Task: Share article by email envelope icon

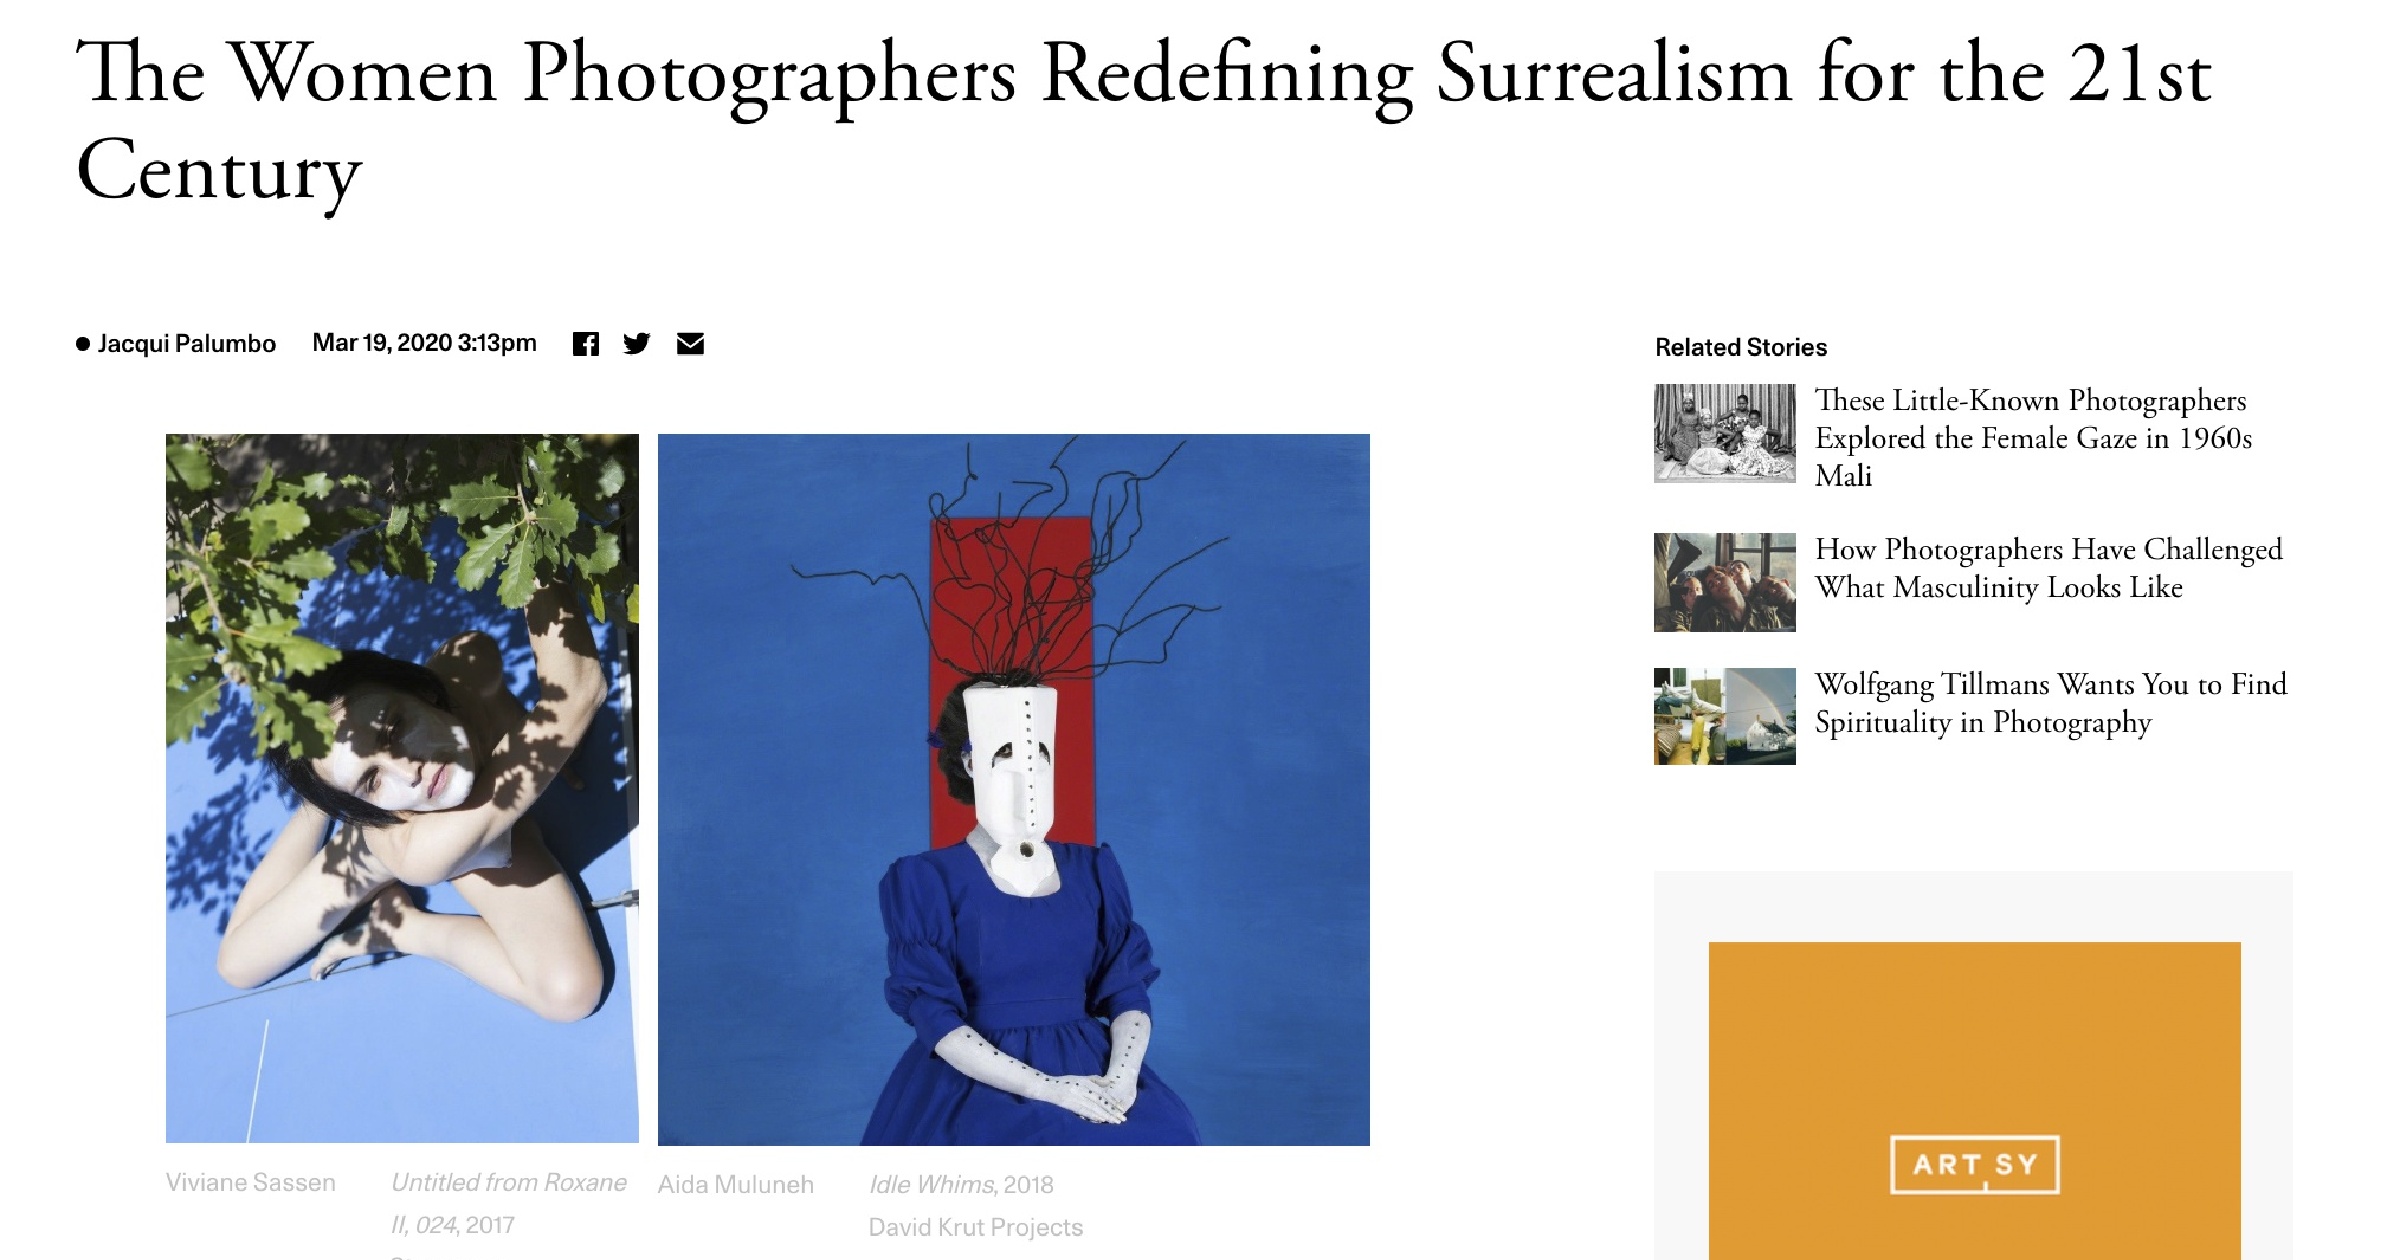Action: 690,344
